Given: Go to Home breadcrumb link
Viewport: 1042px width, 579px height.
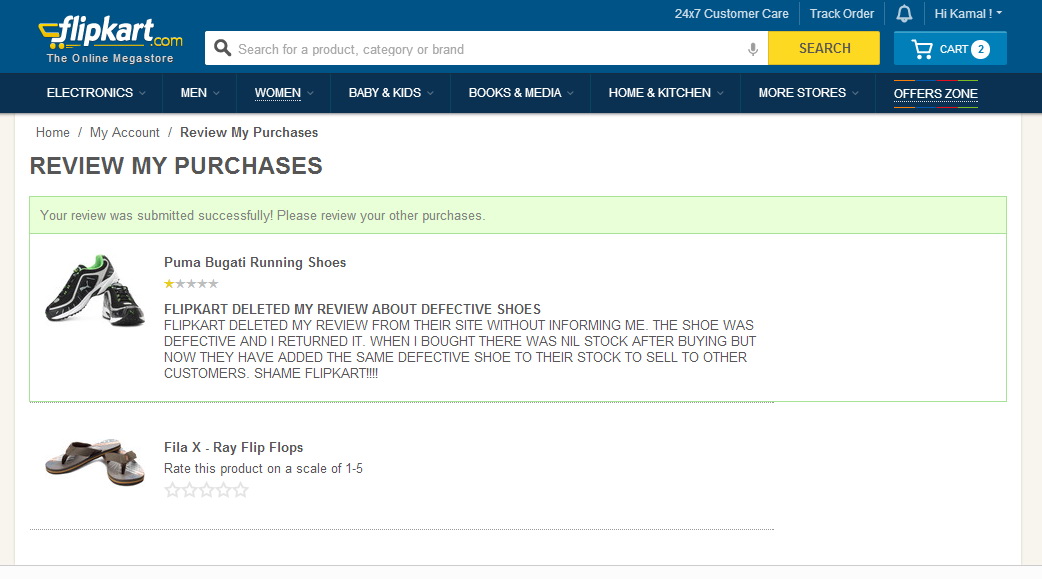Looking at the screenshot, I should pyautogui.click(x=52, y=132).
